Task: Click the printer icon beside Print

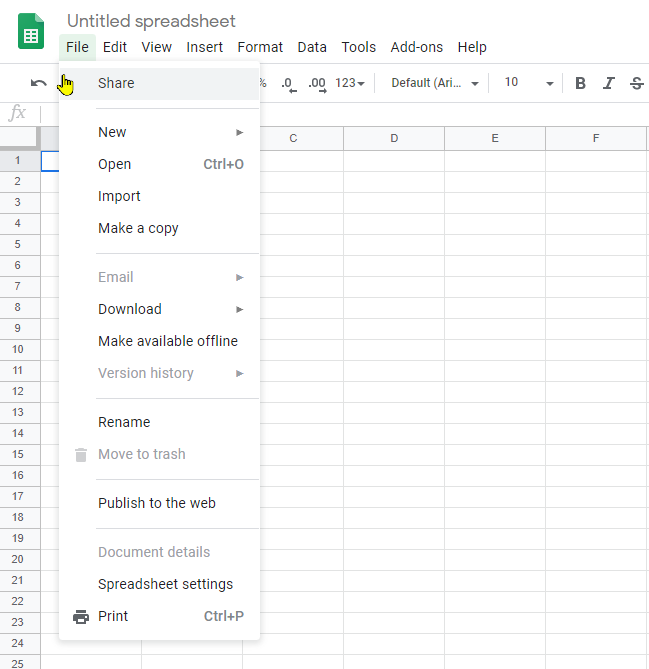Action: coord(81,617)
